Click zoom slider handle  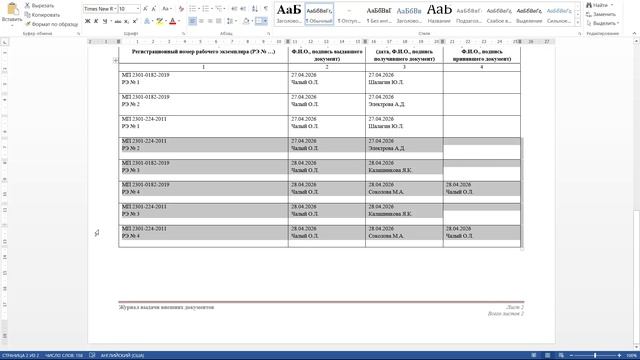click(x=595, y=356)
